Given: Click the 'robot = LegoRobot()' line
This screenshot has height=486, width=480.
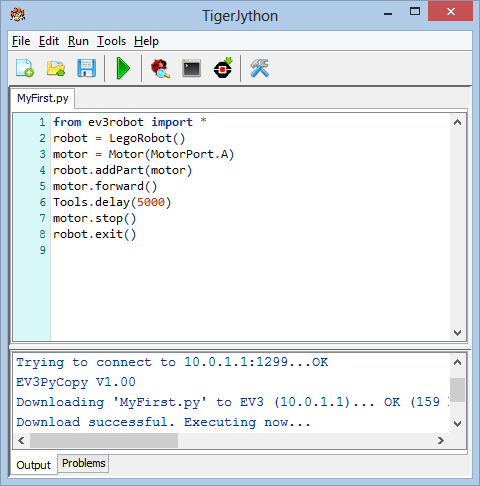Looking at the screenshot, I should point(119,138).
